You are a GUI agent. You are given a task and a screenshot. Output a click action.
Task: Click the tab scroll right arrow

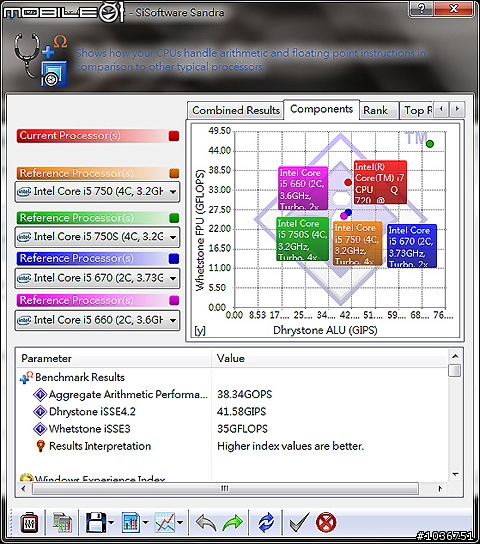point(457,110)
